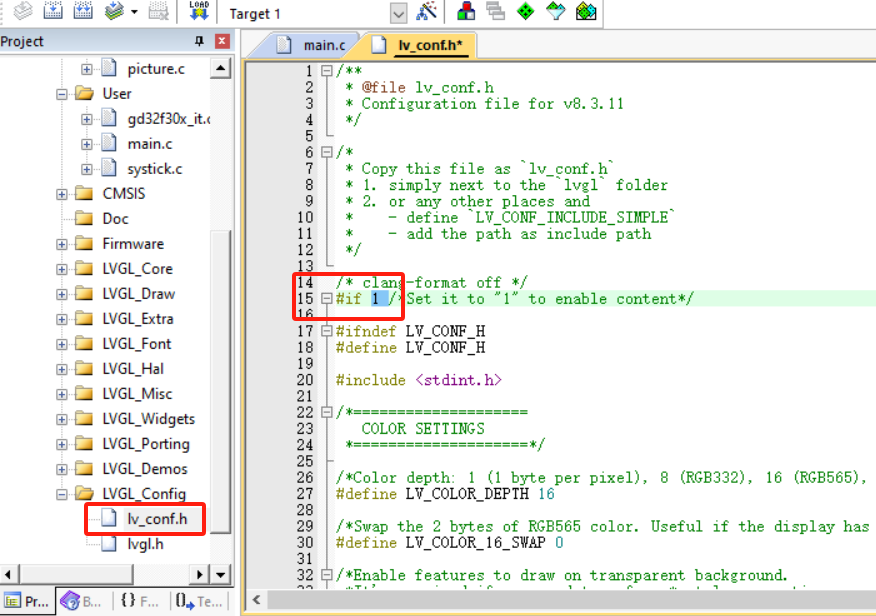Click the editor horizontal scroll-left arrow
Image resolution: width=876 pixels, height=616 pixels.
pos(256,600)
